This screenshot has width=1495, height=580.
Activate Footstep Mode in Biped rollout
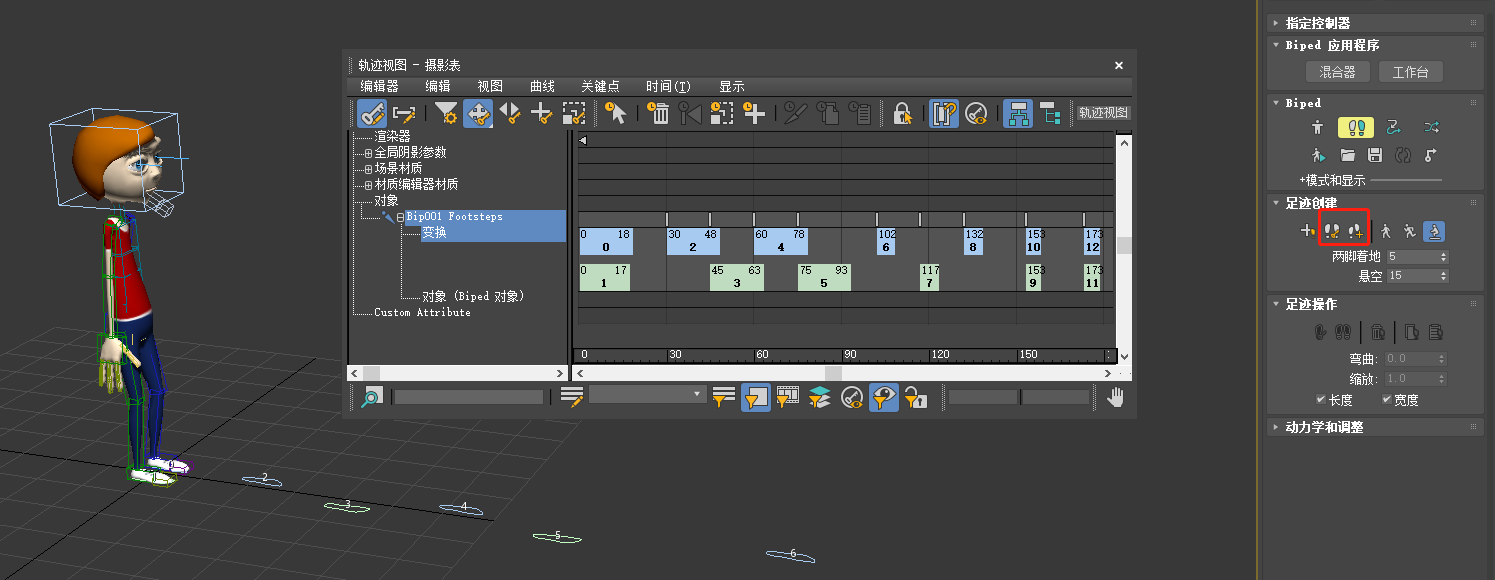point(1355,128)
